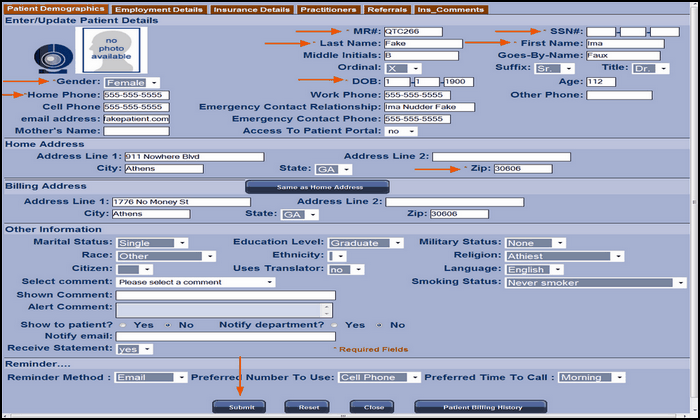This screenshot has width=700, height=420.
Task: Click Same as Home Address button
Action: tap(317, 187)
